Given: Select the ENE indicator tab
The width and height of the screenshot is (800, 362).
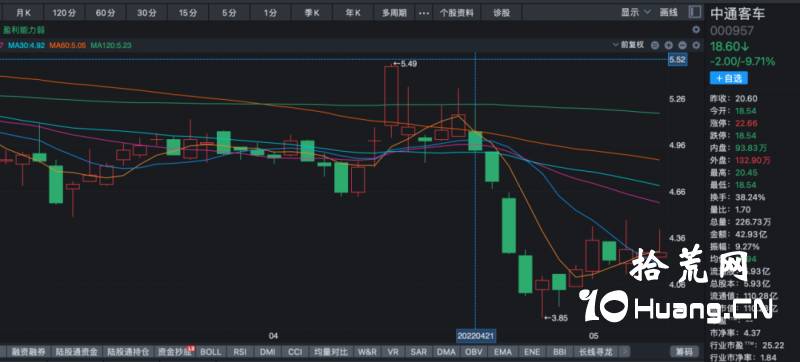Looking at the screenshot, I should (532, 352).
